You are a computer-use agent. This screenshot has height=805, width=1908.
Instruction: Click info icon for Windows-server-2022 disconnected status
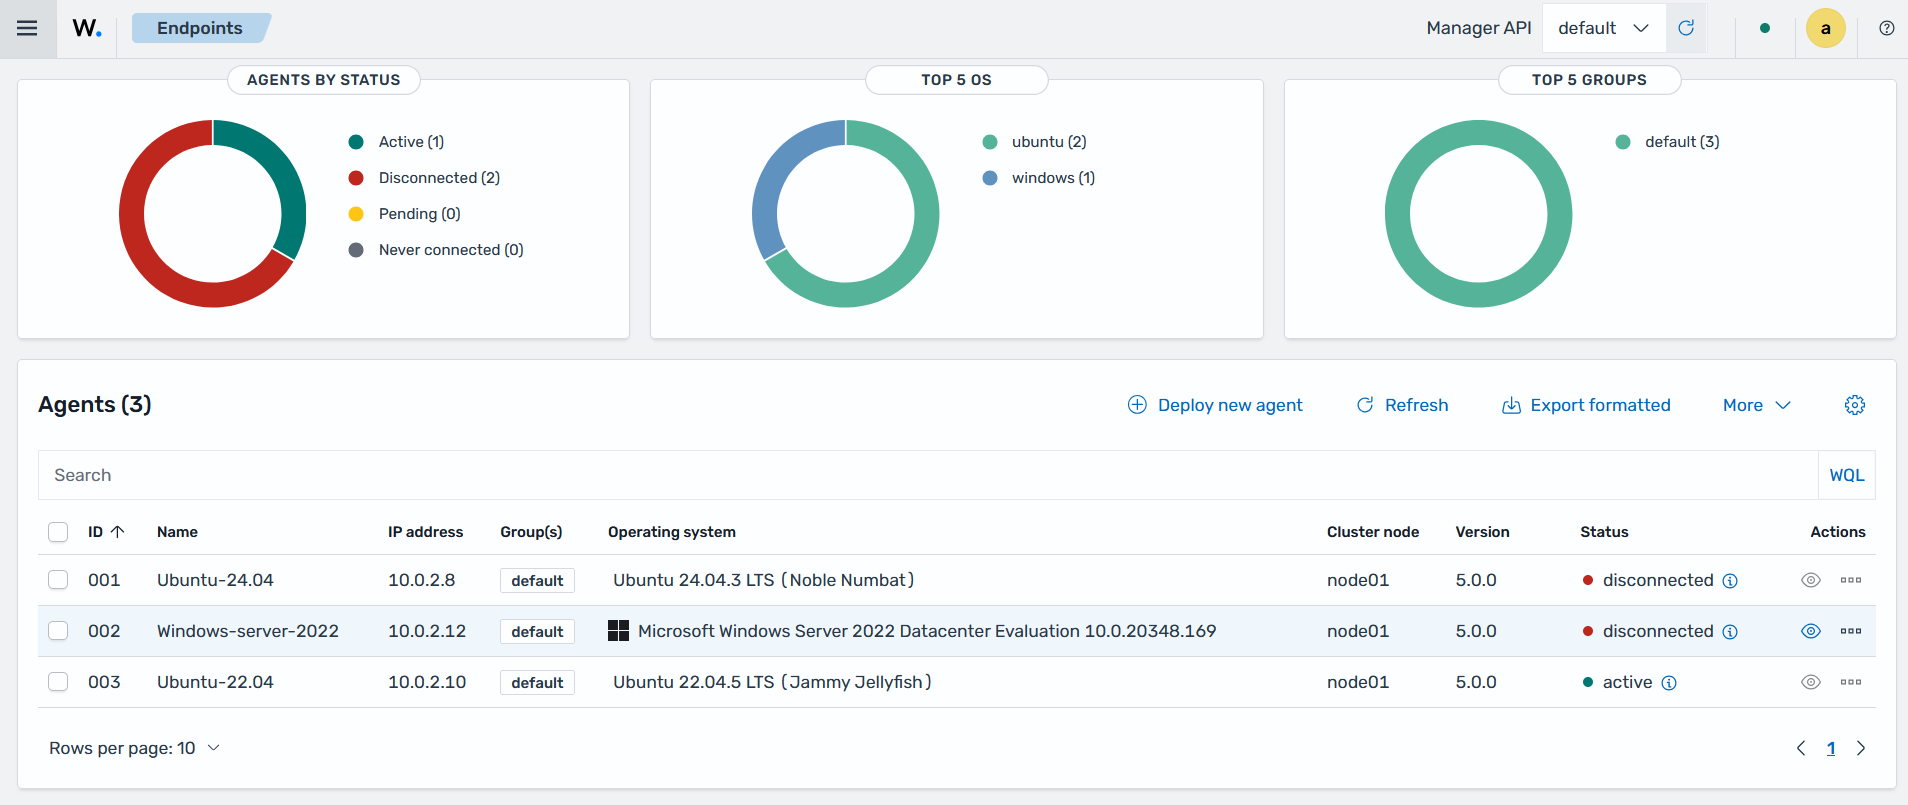click(x=1730, y=632)
